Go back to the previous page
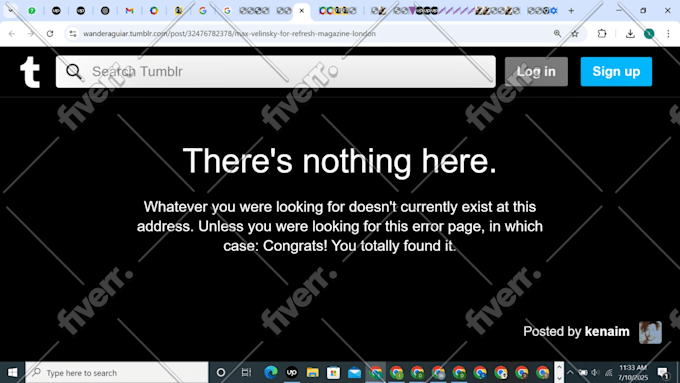 point(12,33)
